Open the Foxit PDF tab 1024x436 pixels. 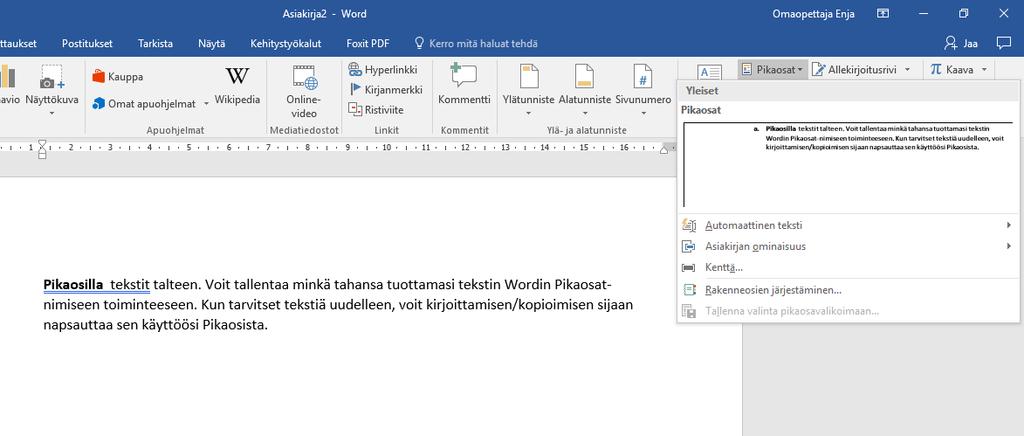(x=368, y=44)
